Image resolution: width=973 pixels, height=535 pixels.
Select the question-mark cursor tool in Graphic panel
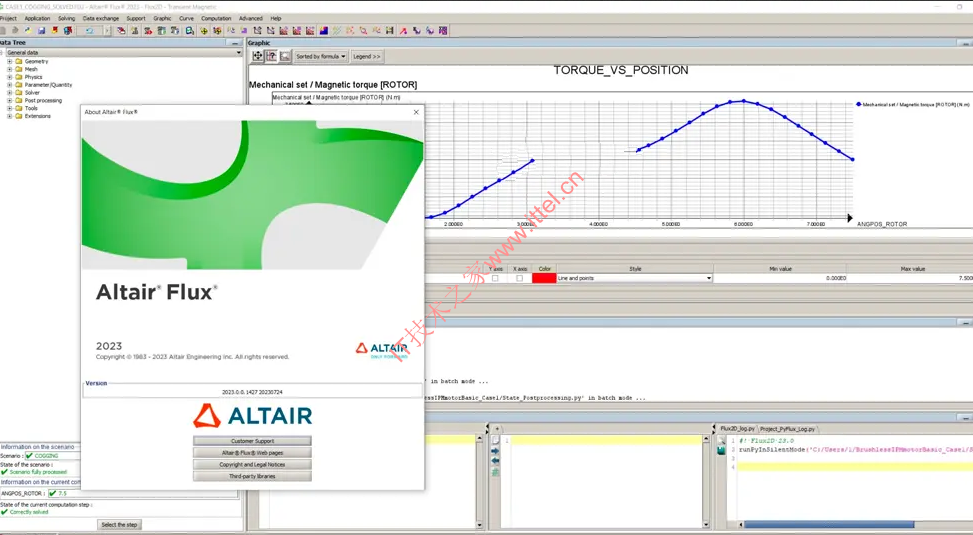click(271, 56)
